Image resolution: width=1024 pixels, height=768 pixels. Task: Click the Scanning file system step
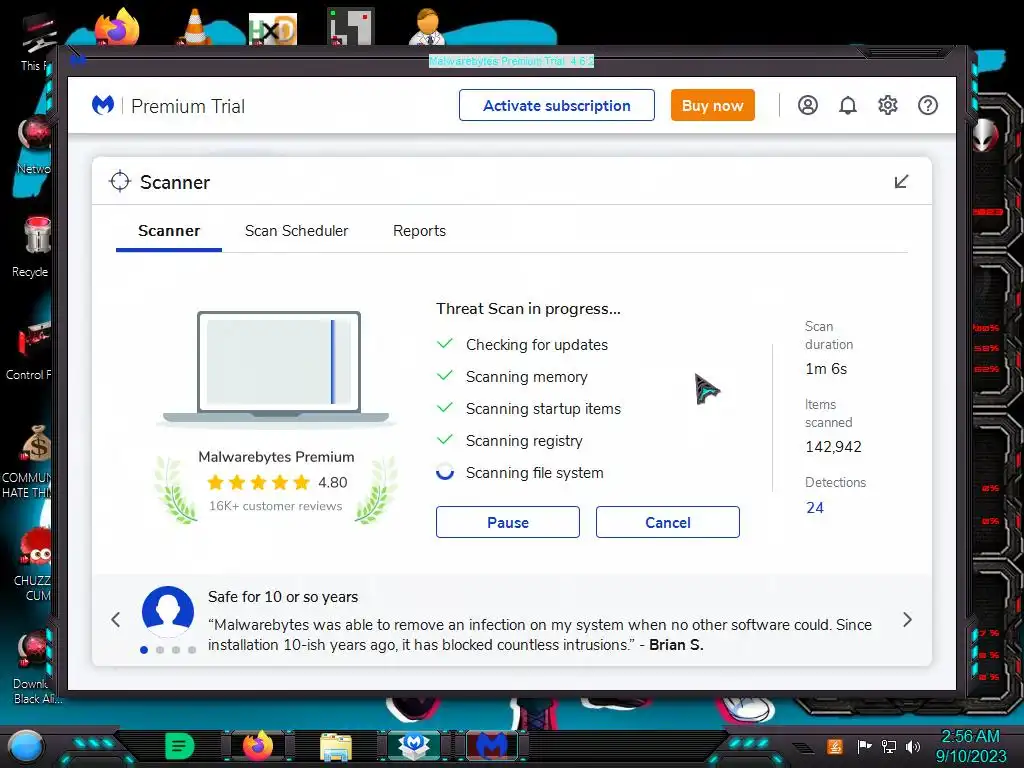(x=534, y=472)
